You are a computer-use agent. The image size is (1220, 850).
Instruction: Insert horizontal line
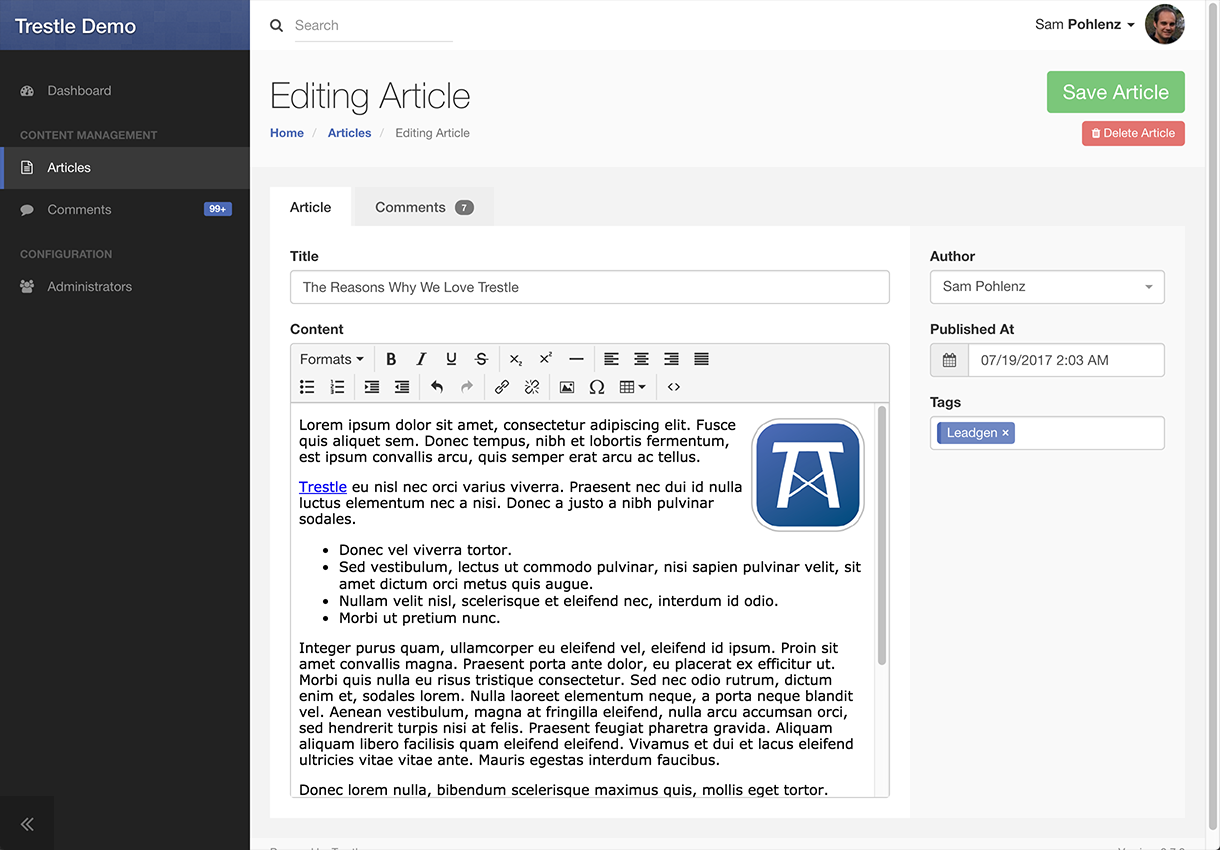pyautogui.click(x=576, y=359)
